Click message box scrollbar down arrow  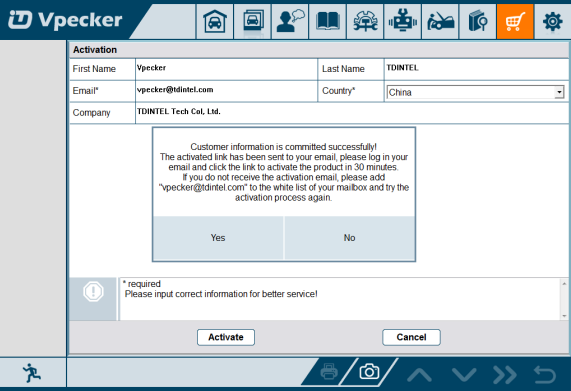pos(564,316)
